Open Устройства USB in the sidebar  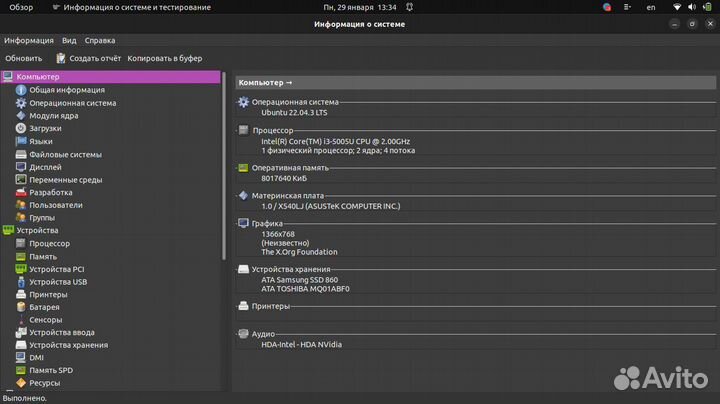tap(57, 282)
